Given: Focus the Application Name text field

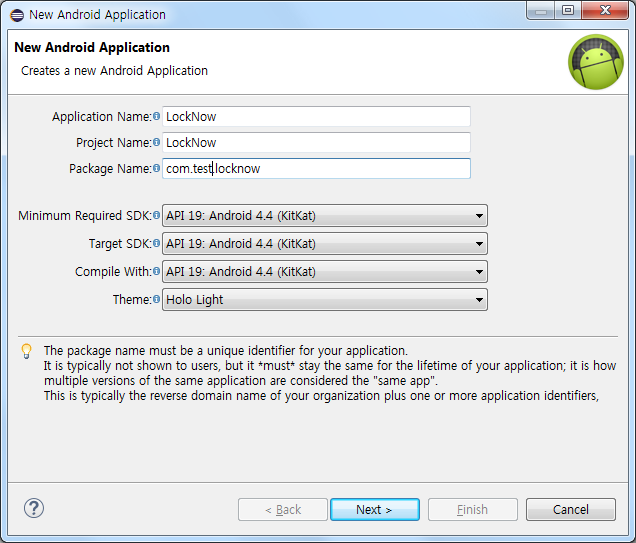Looking at the screenshot, I should [316, 117].
